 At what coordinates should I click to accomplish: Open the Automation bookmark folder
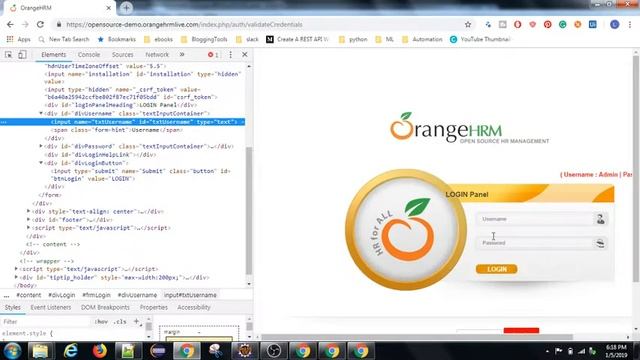[x=422, y=39]
